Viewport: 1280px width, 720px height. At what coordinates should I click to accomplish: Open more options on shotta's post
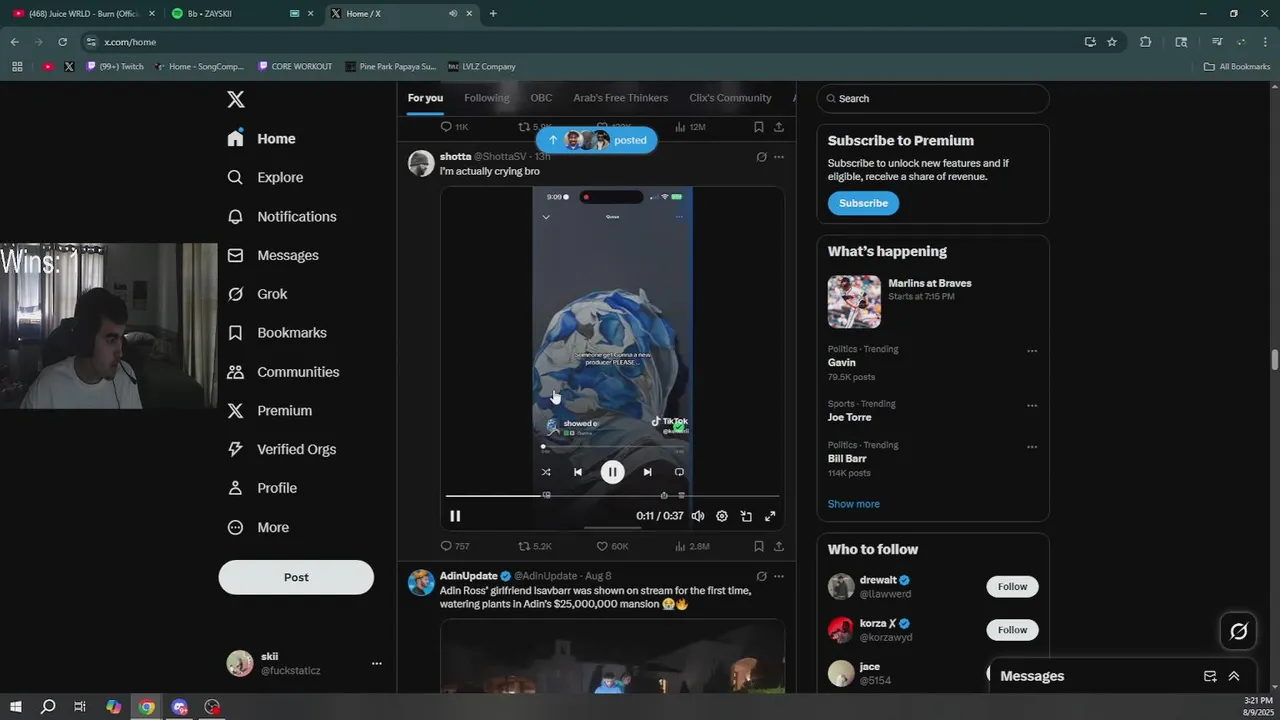click(x=779, y=157)
